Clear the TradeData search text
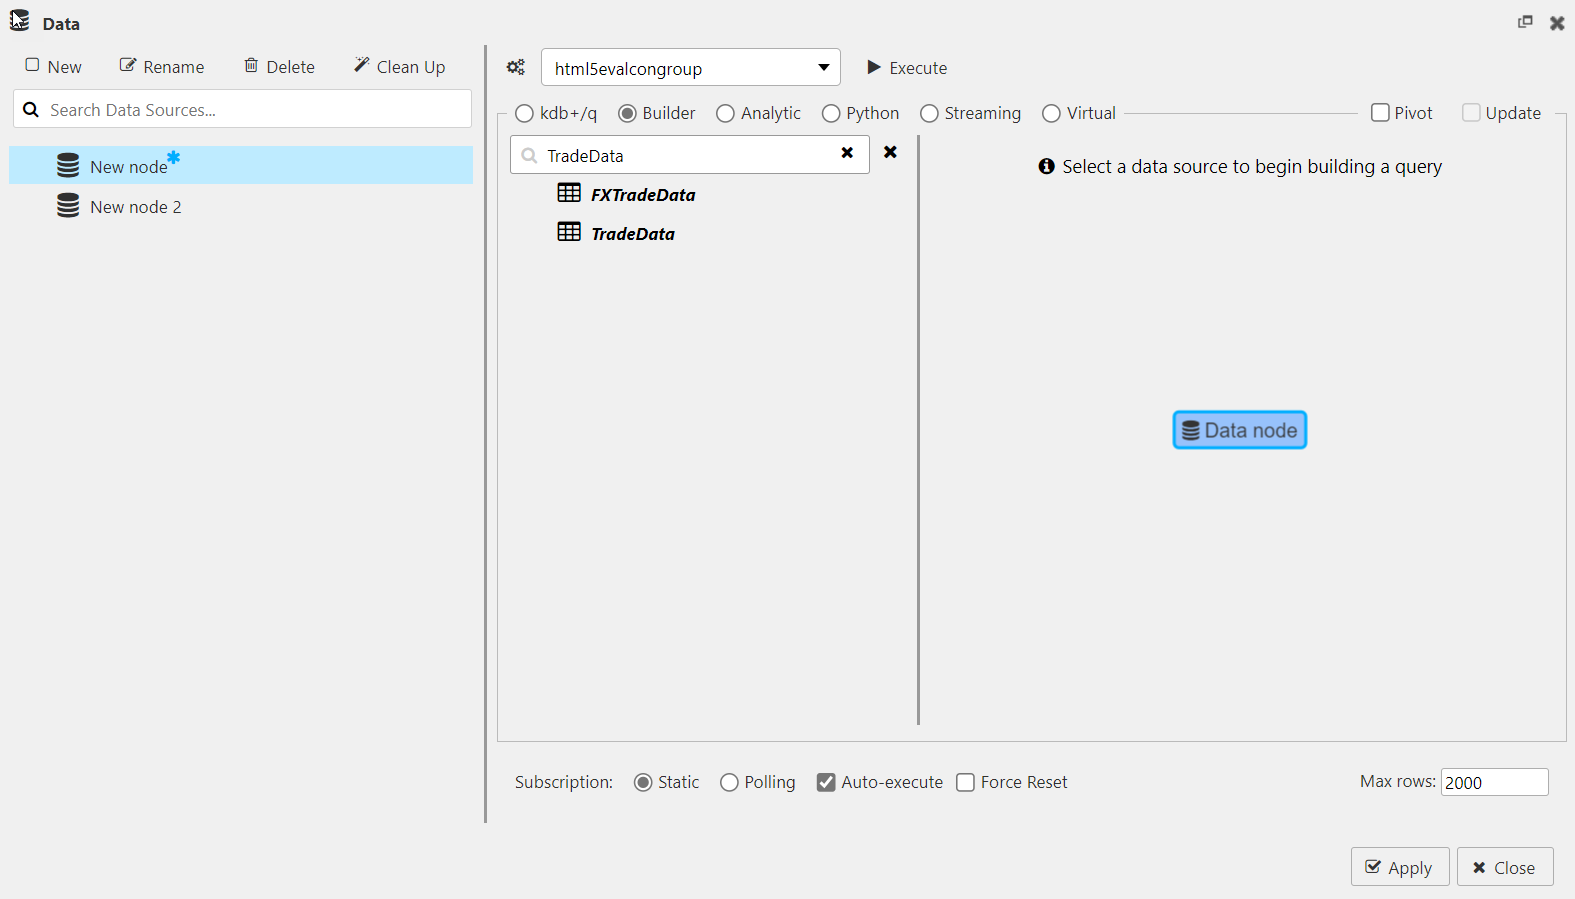The width and height of the screenshot is (1575, 899). 847,153
